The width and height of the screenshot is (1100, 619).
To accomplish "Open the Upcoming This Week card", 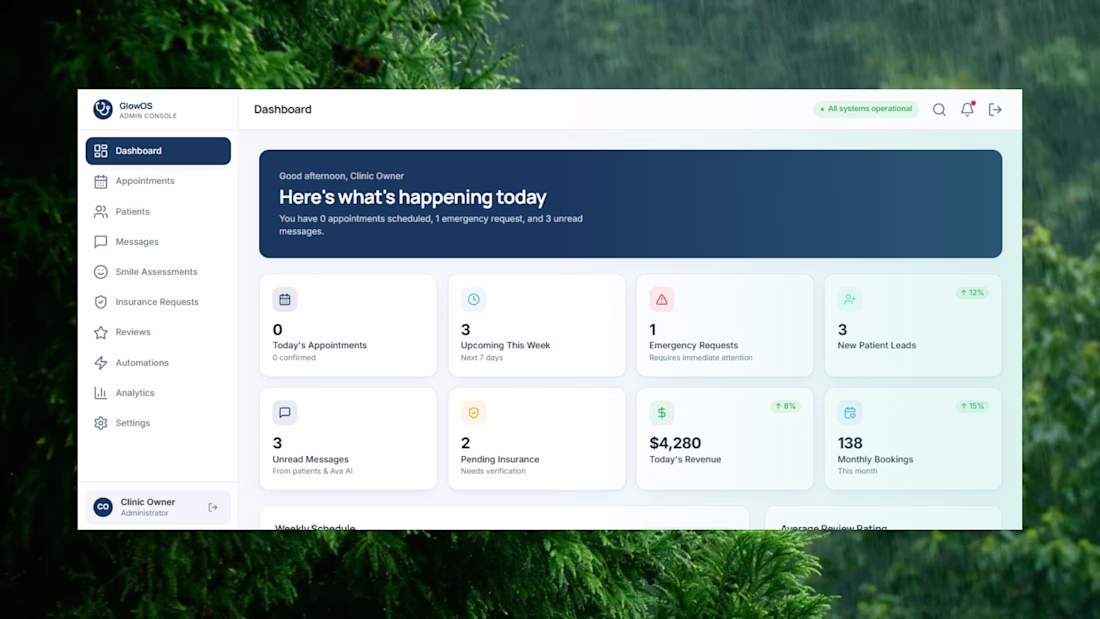I will [537, 325].
